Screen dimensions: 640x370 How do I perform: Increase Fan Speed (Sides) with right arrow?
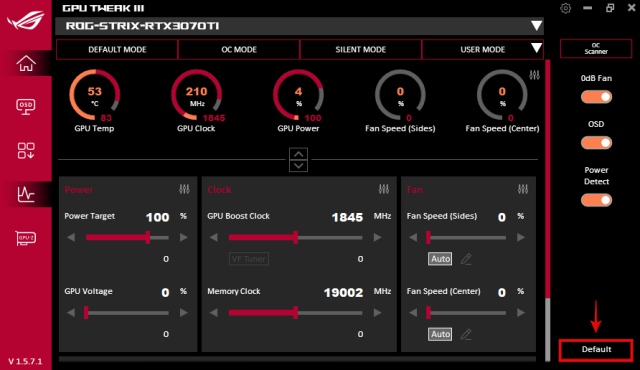(x=521, y=237)
